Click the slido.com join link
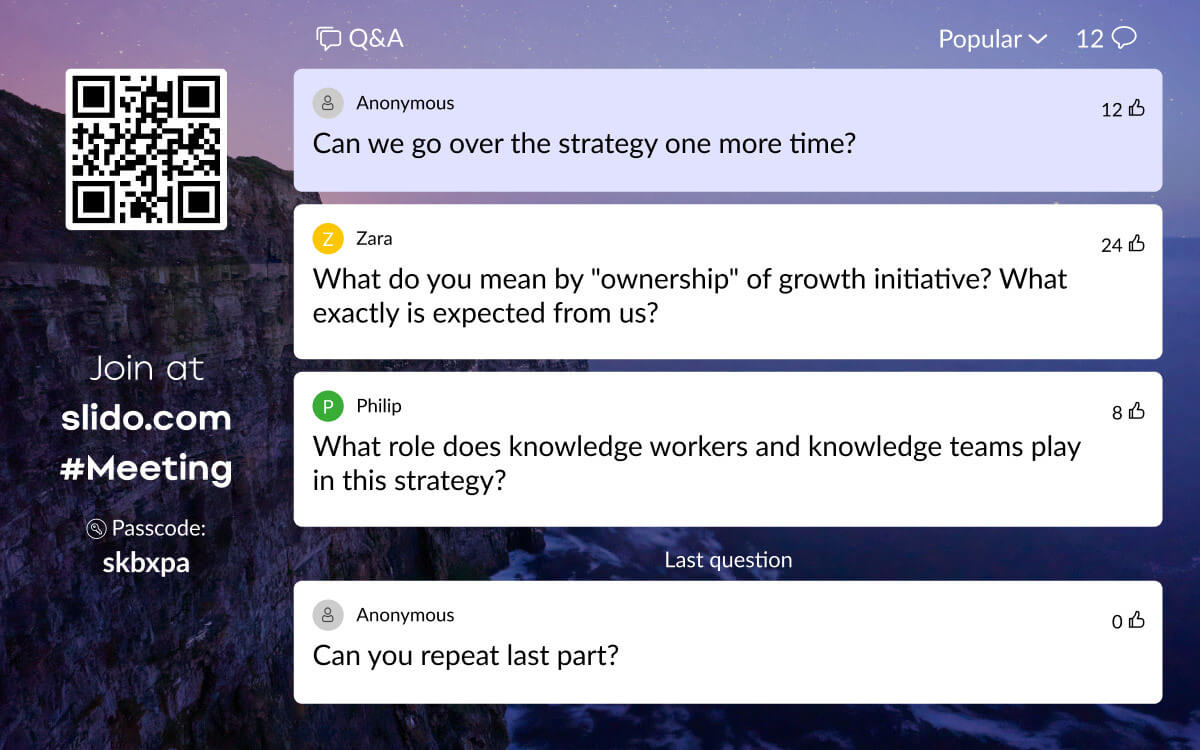Viewport: 1200px width, 750px height. pos(146,418)
